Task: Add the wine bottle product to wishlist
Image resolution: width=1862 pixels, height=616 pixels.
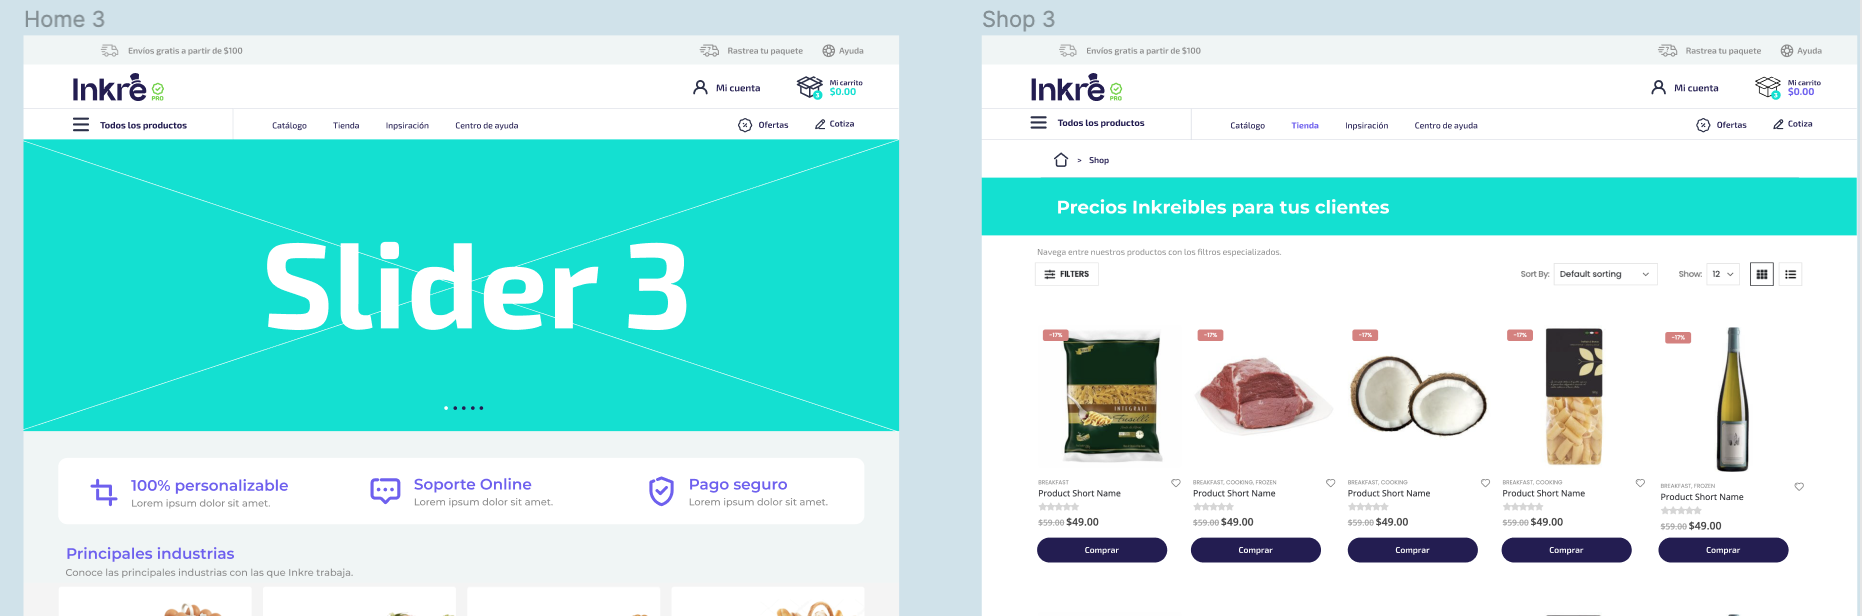Action: (1799, 487)
